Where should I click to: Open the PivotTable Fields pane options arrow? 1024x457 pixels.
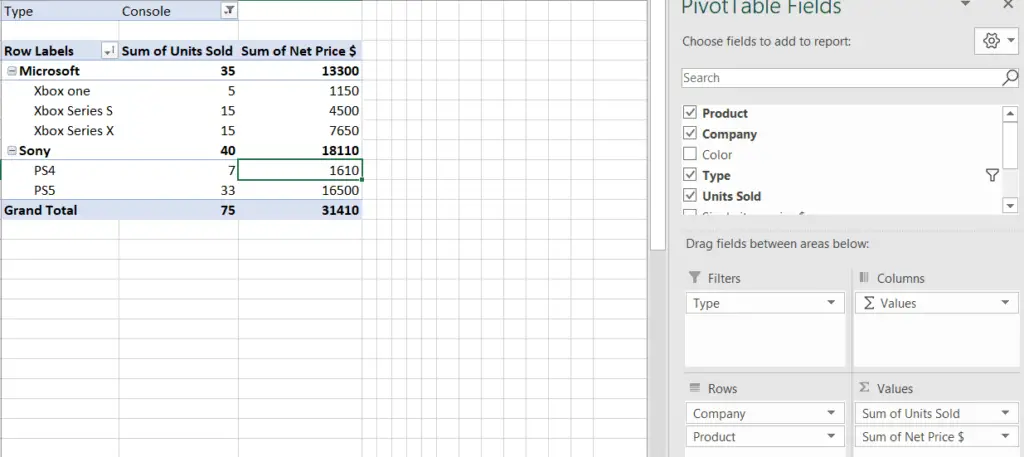click(965, 5)
